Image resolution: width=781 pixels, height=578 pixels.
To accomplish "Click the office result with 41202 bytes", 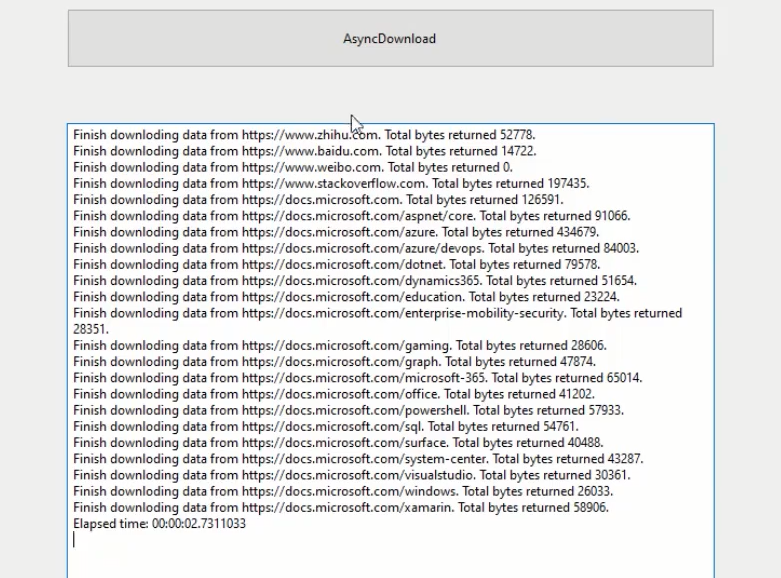I will pyautogui.click(x=334, y=394).
